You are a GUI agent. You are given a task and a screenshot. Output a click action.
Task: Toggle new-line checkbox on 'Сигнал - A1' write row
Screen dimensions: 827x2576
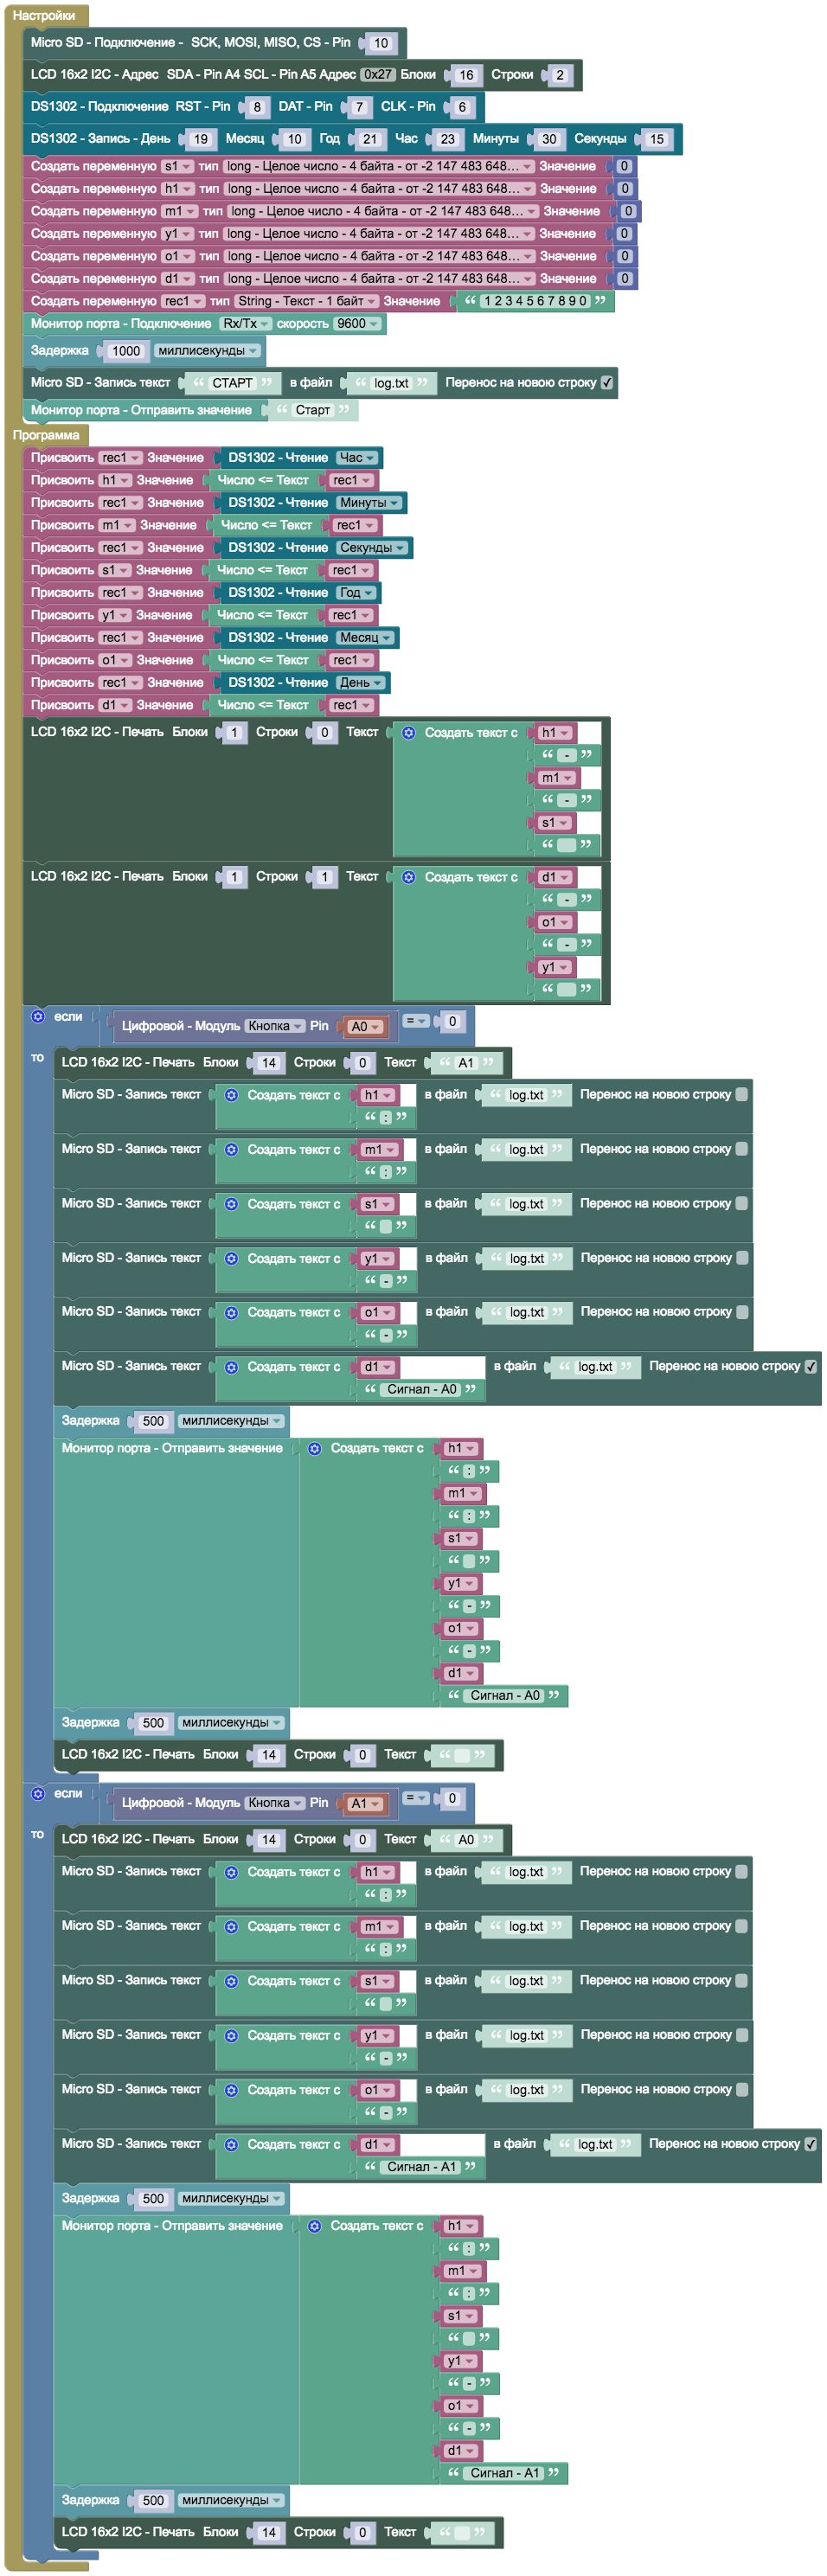coord(810,2143)
